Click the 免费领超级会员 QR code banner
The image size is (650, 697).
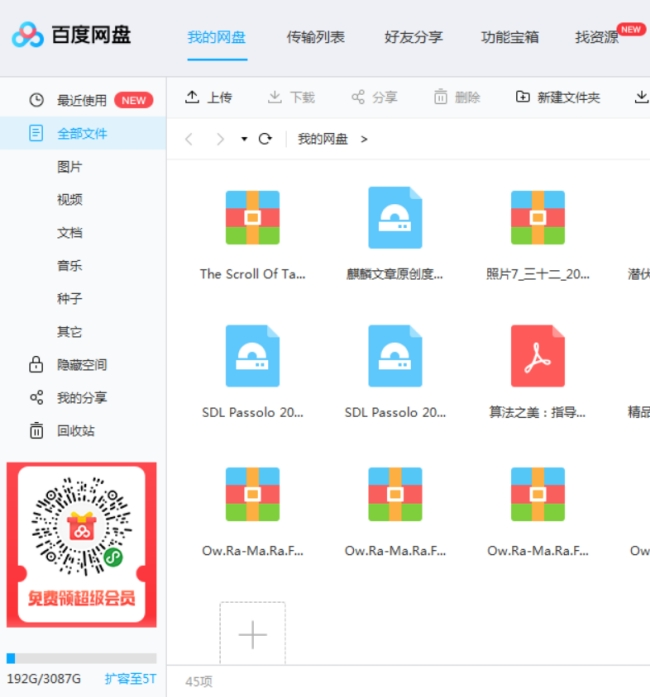81,545
